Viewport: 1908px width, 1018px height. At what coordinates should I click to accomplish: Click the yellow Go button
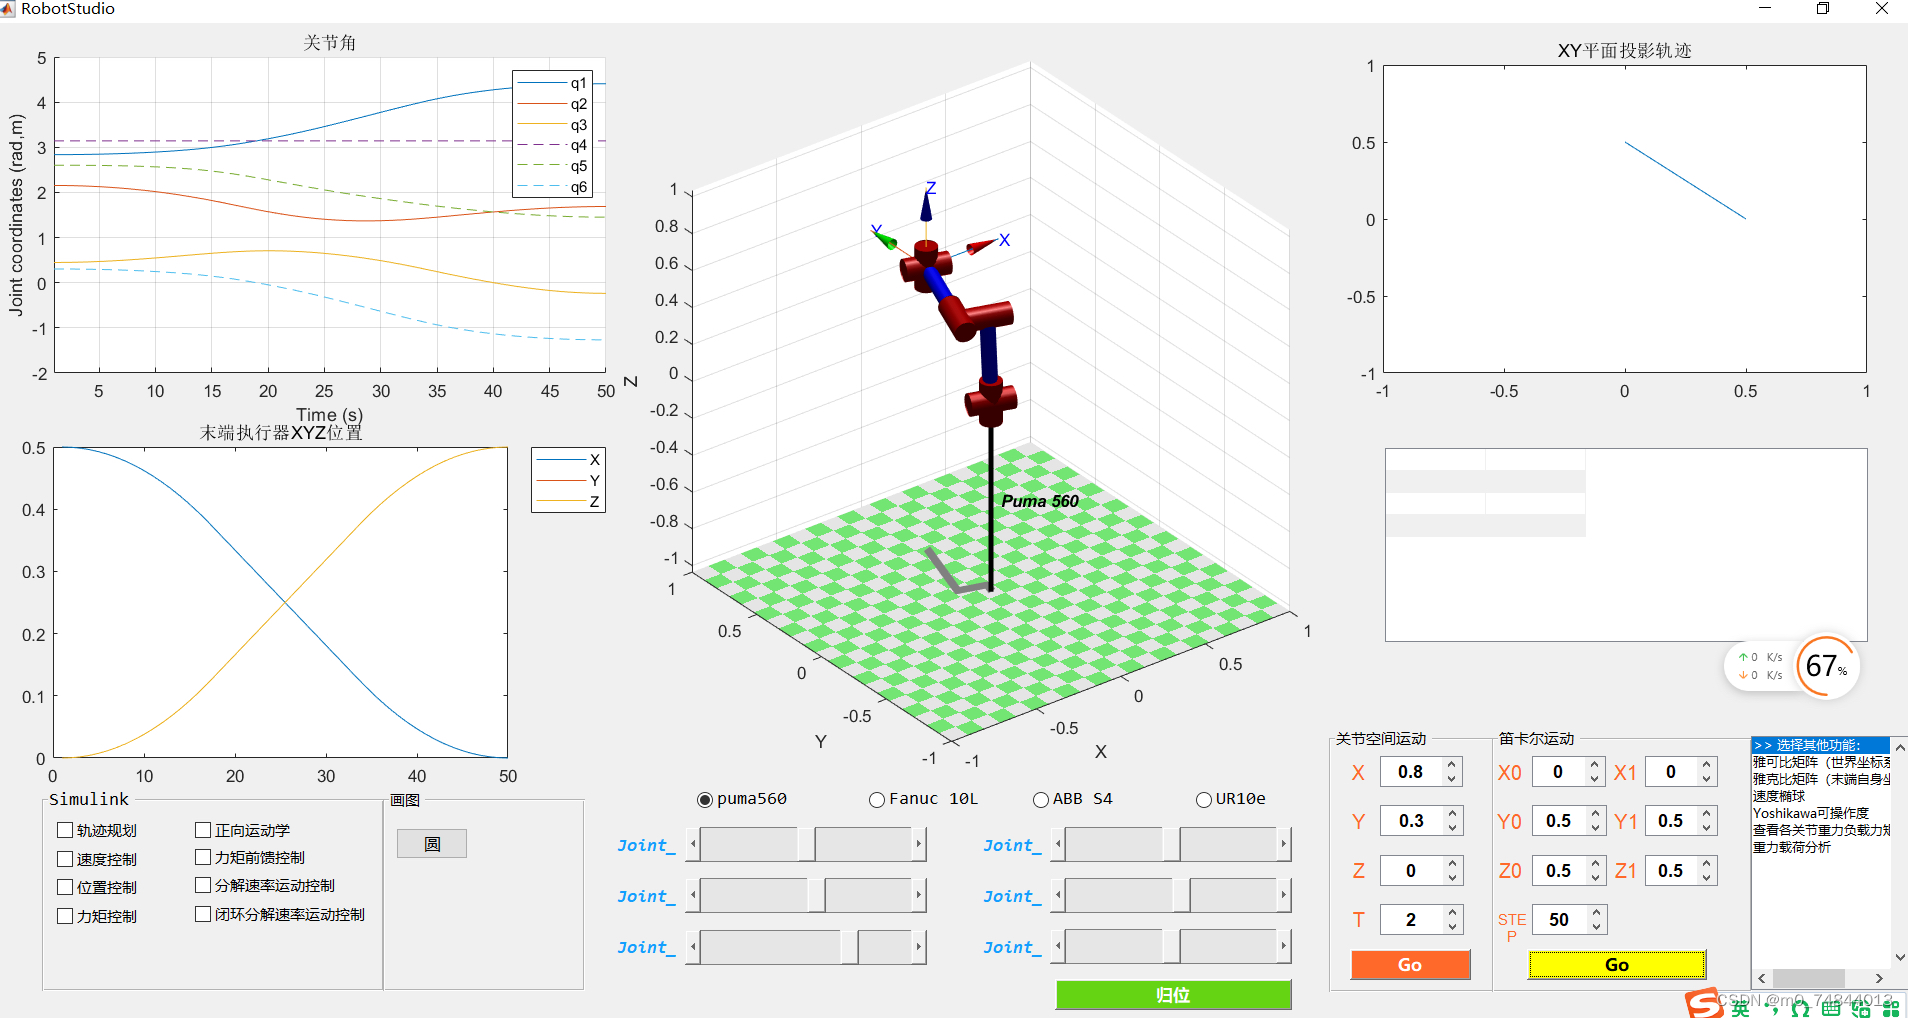(1617, 965)
